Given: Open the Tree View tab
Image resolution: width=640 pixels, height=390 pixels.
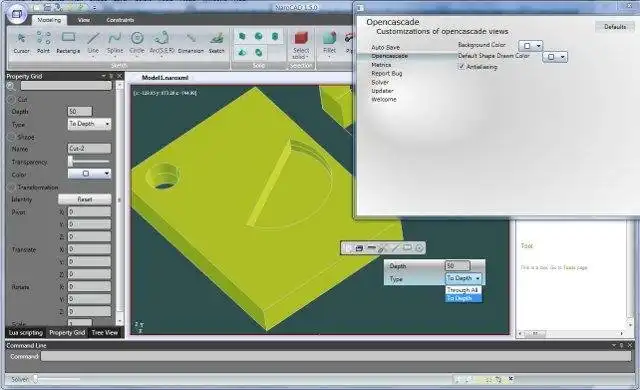Looking at the screenshot, I should coord(104,332).
